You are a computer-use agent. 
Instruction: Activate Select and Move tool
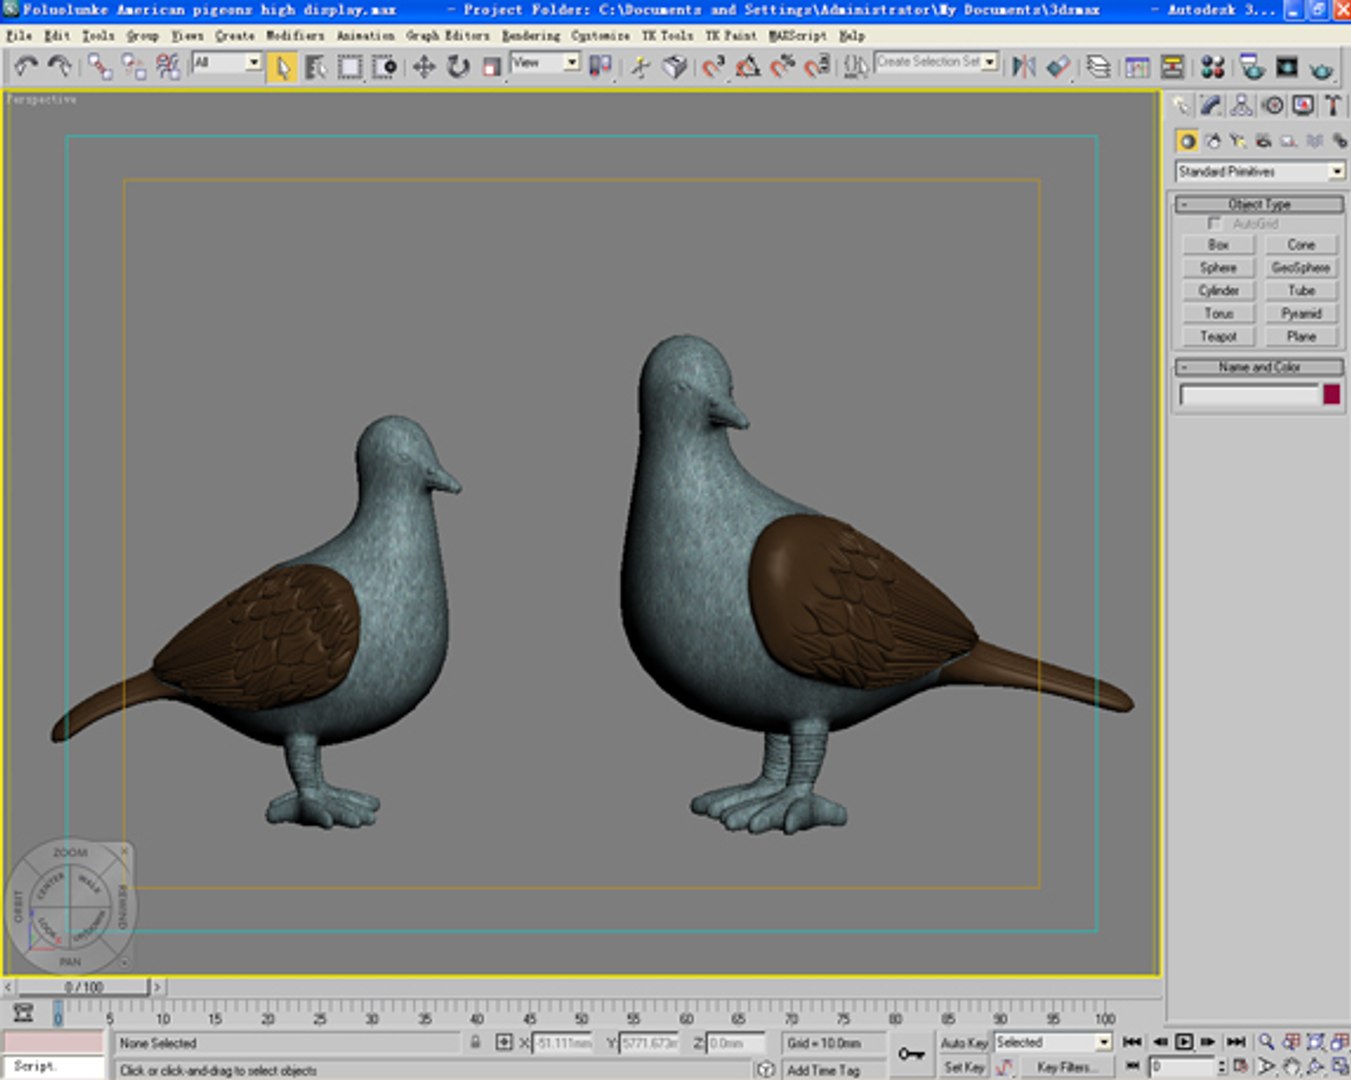(x=424, y=67)
